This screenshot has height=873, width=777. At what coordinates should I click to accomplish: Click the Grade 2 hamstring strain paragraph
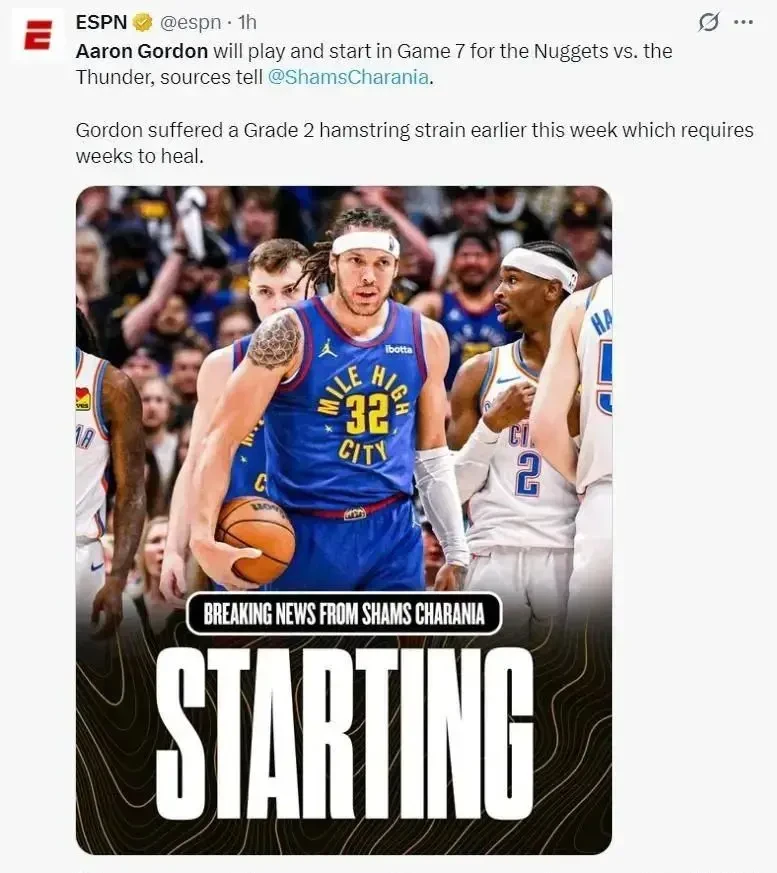414,143
